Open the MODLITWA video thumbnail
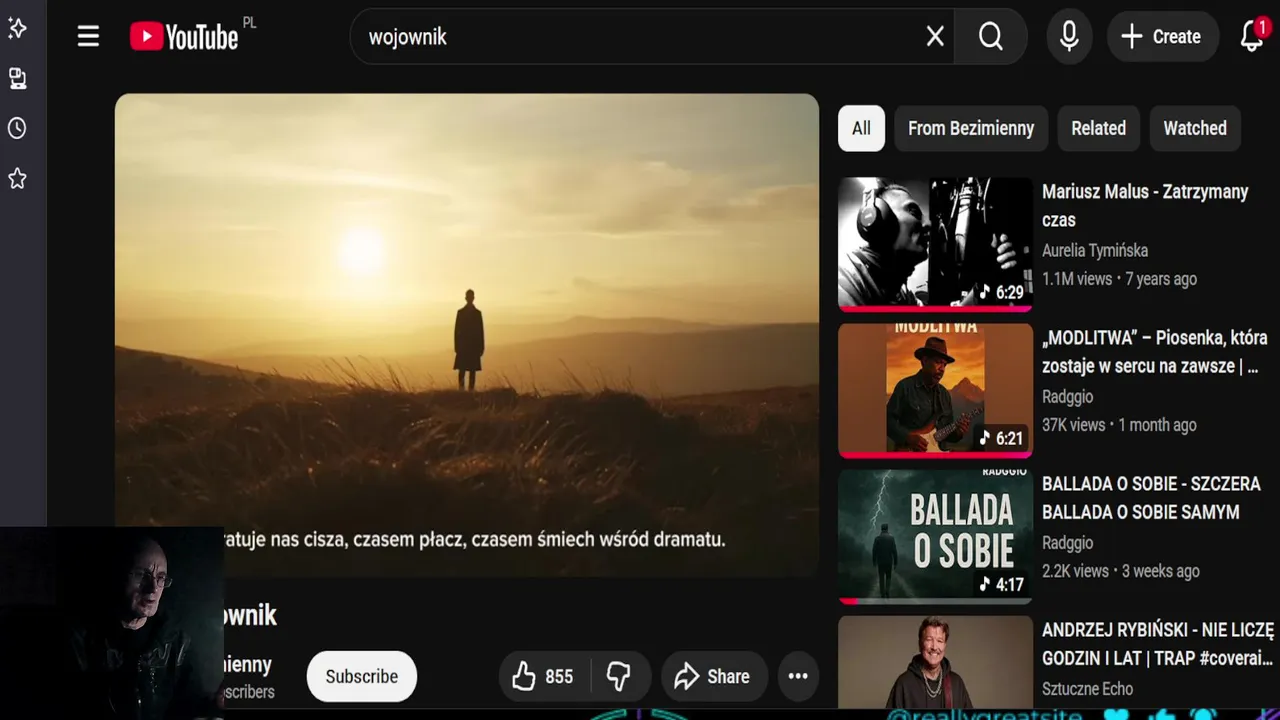 (935, 389)
